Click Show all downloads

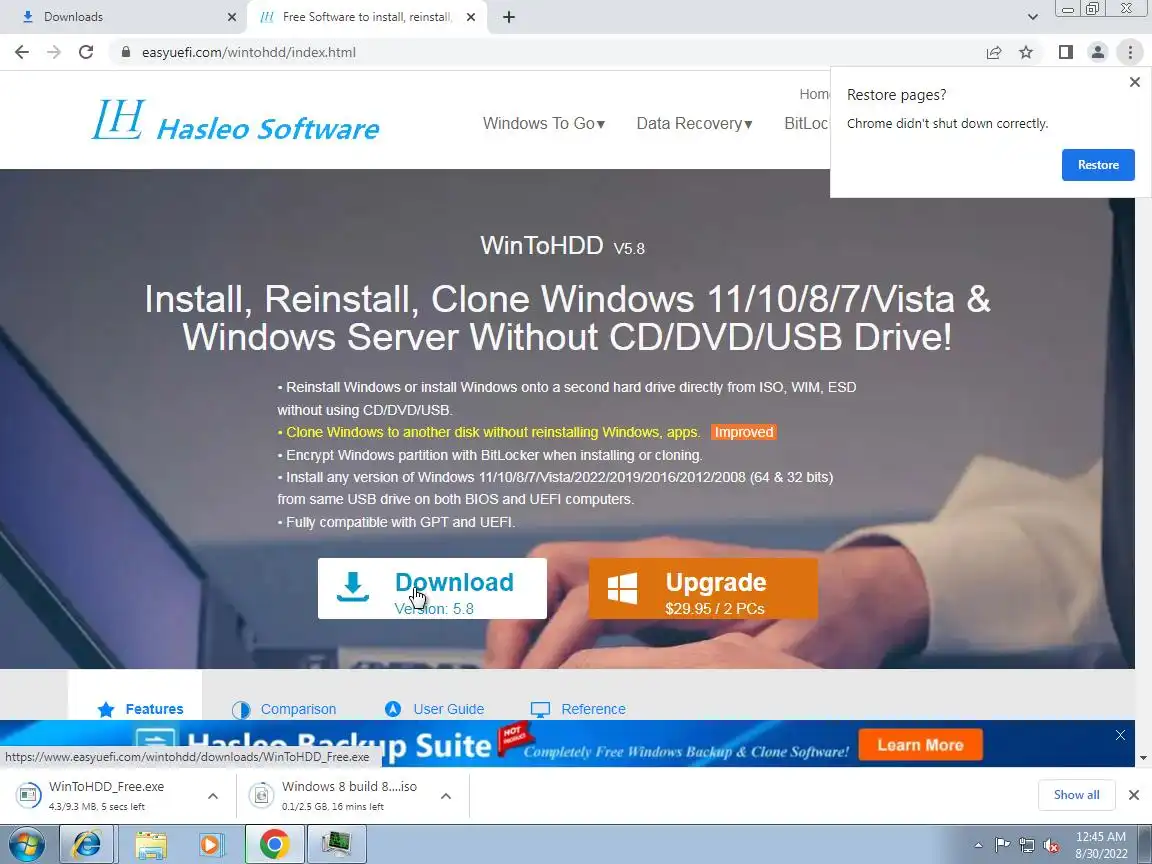[x=1076, y=795]
